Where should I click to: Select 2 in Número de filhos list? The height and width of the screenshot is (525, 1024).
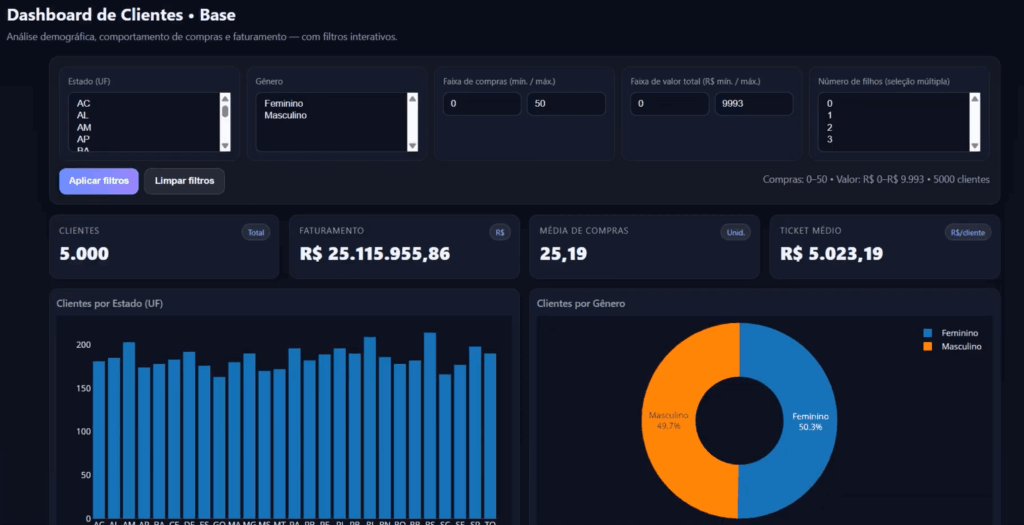click(x=893, y=127)
